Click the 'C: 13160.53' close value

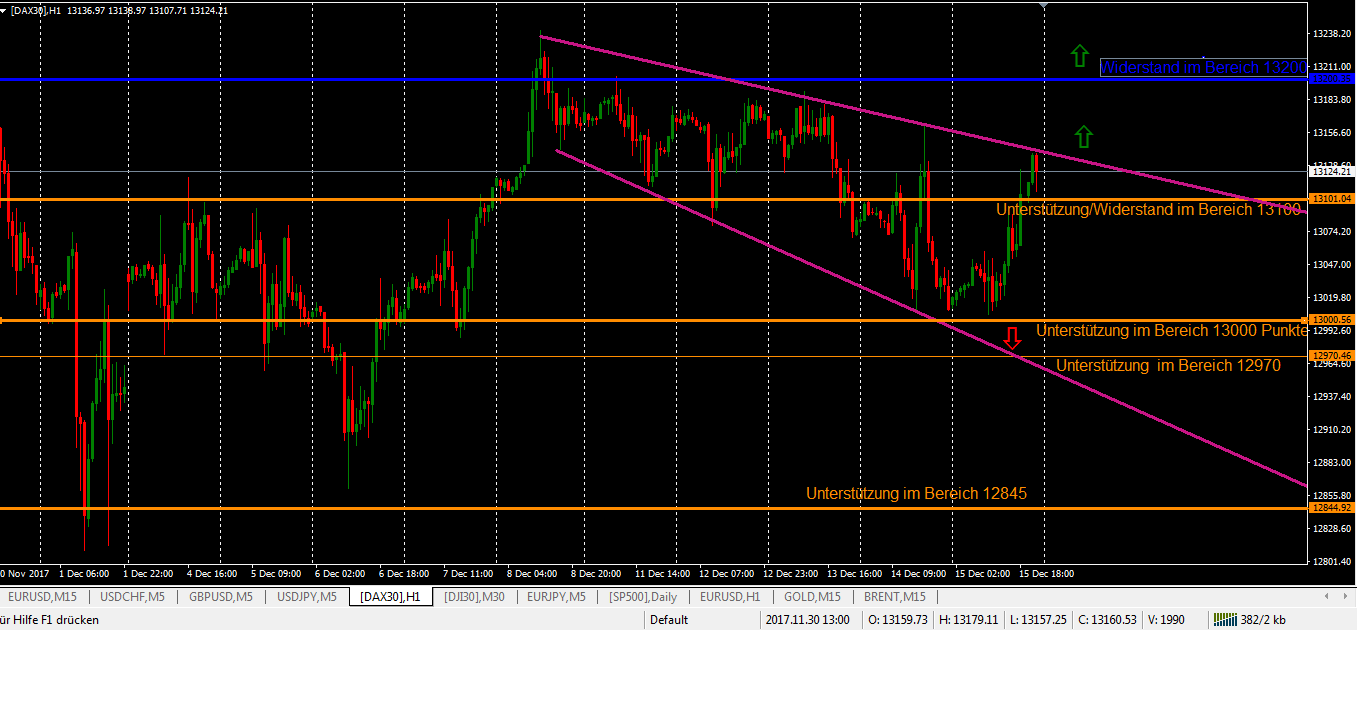click(x=1108, y=620)
